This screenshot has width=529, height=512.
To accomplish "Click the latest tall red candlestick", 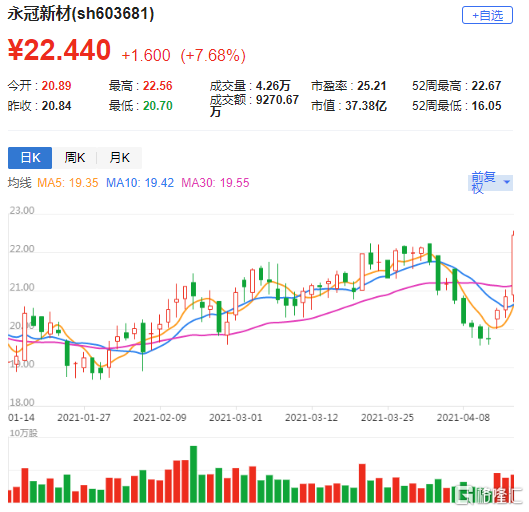I will click(x=513, y=265).
